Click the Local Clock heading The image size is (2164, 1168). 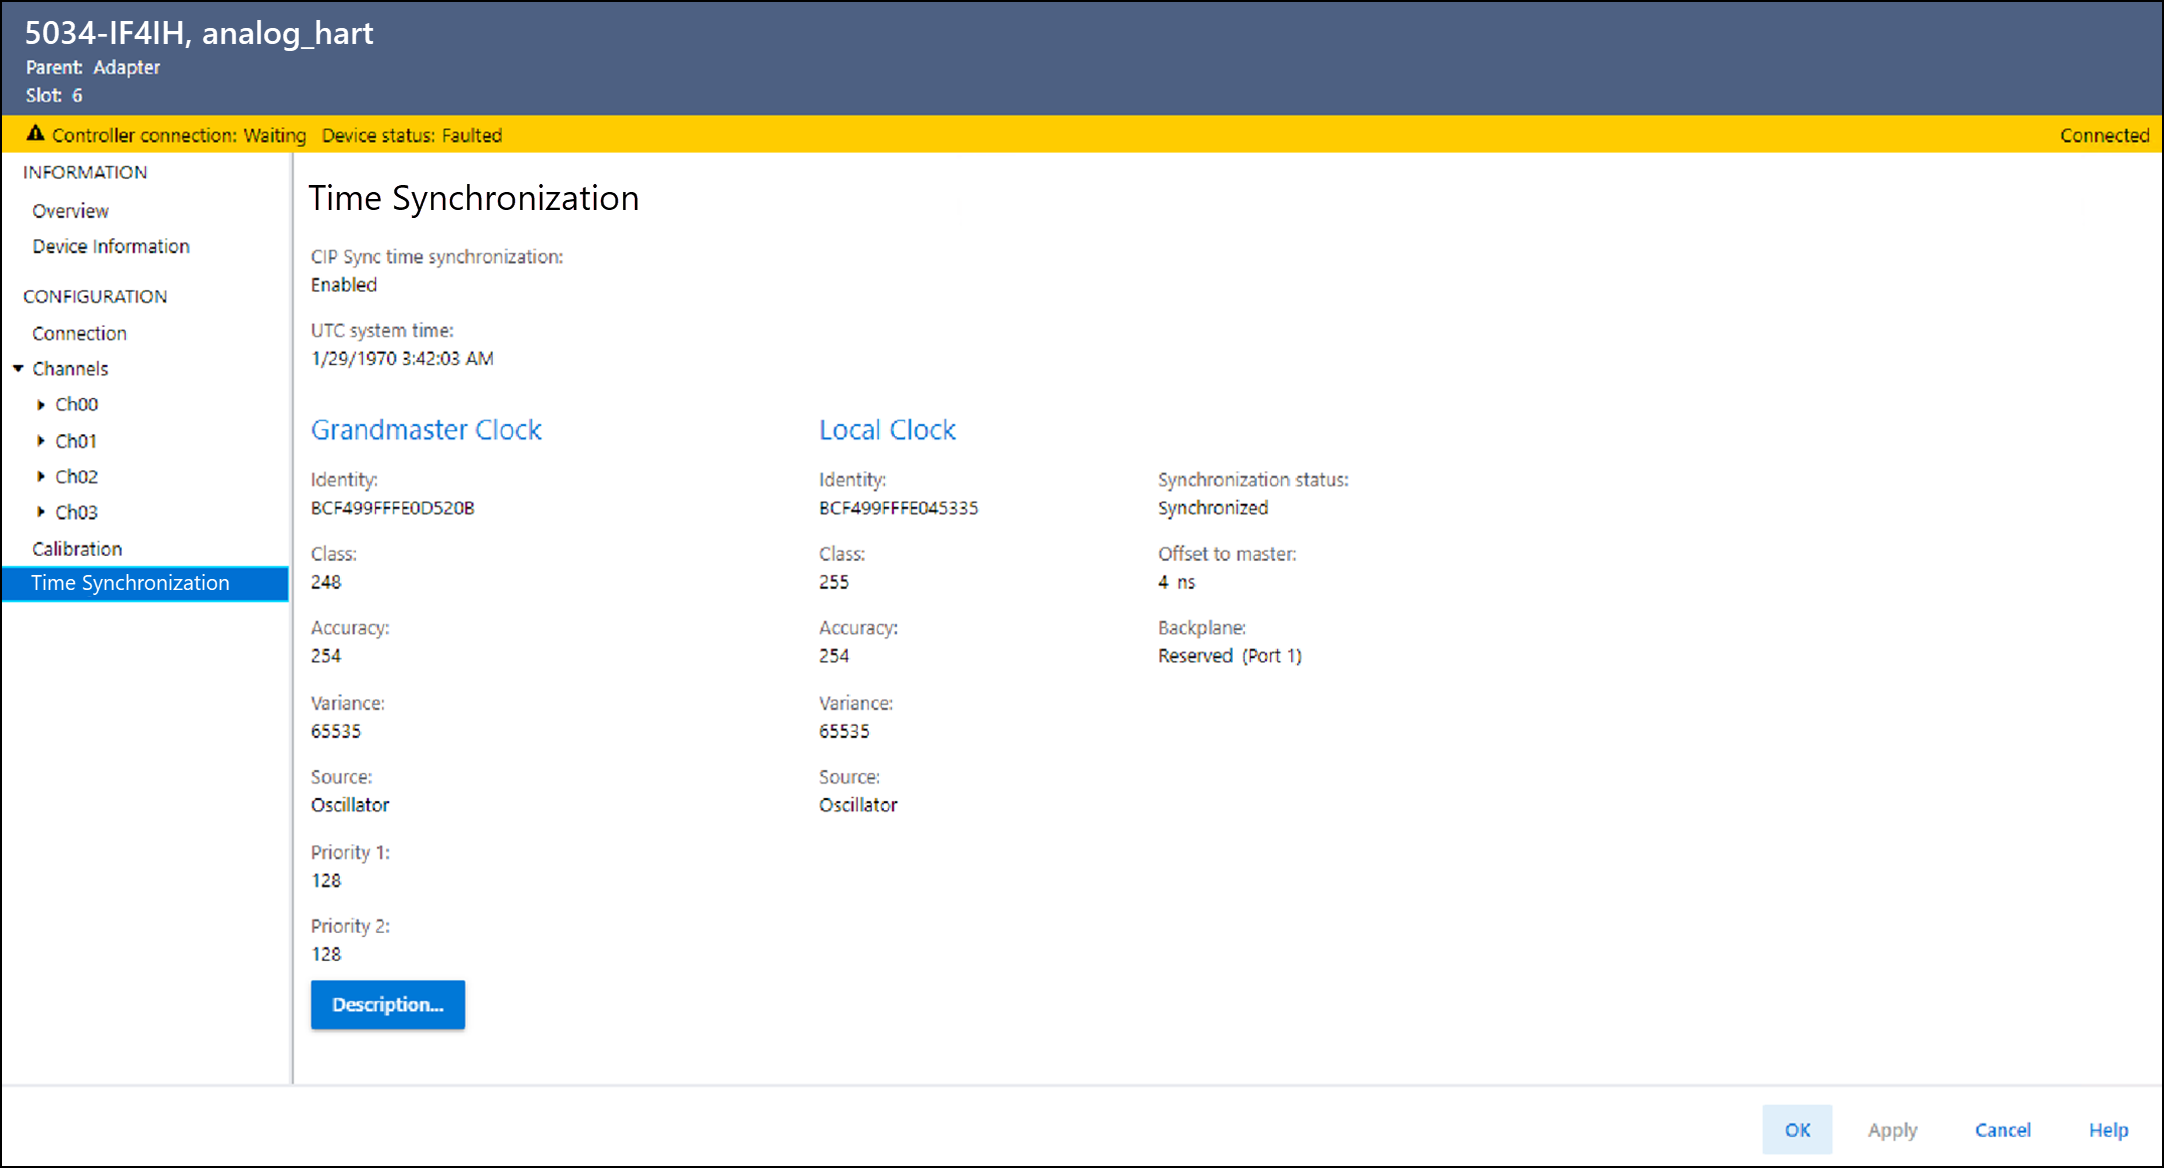tap(887, 430)
